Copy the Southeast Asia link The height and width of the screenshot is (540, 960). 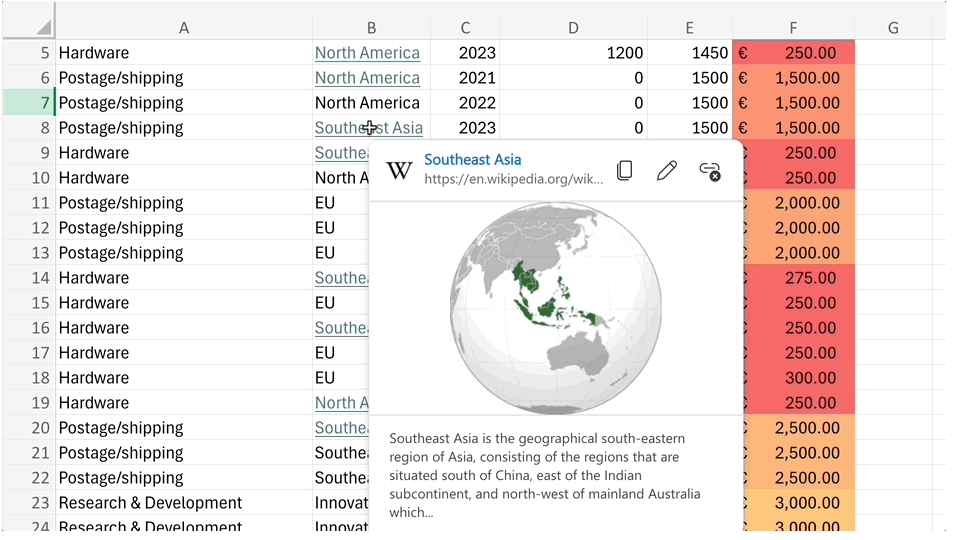click(x=625, y=171)
